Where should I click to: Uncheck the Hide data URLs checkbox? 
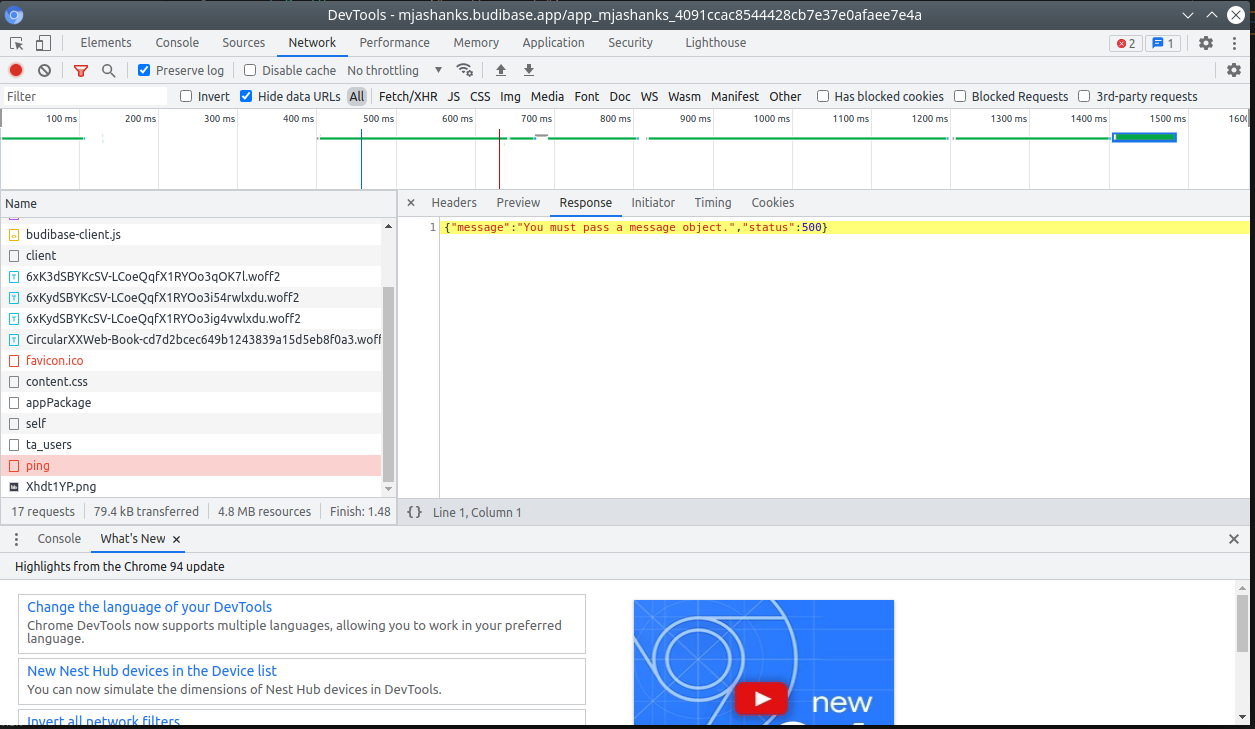click(x=246, y=96)
